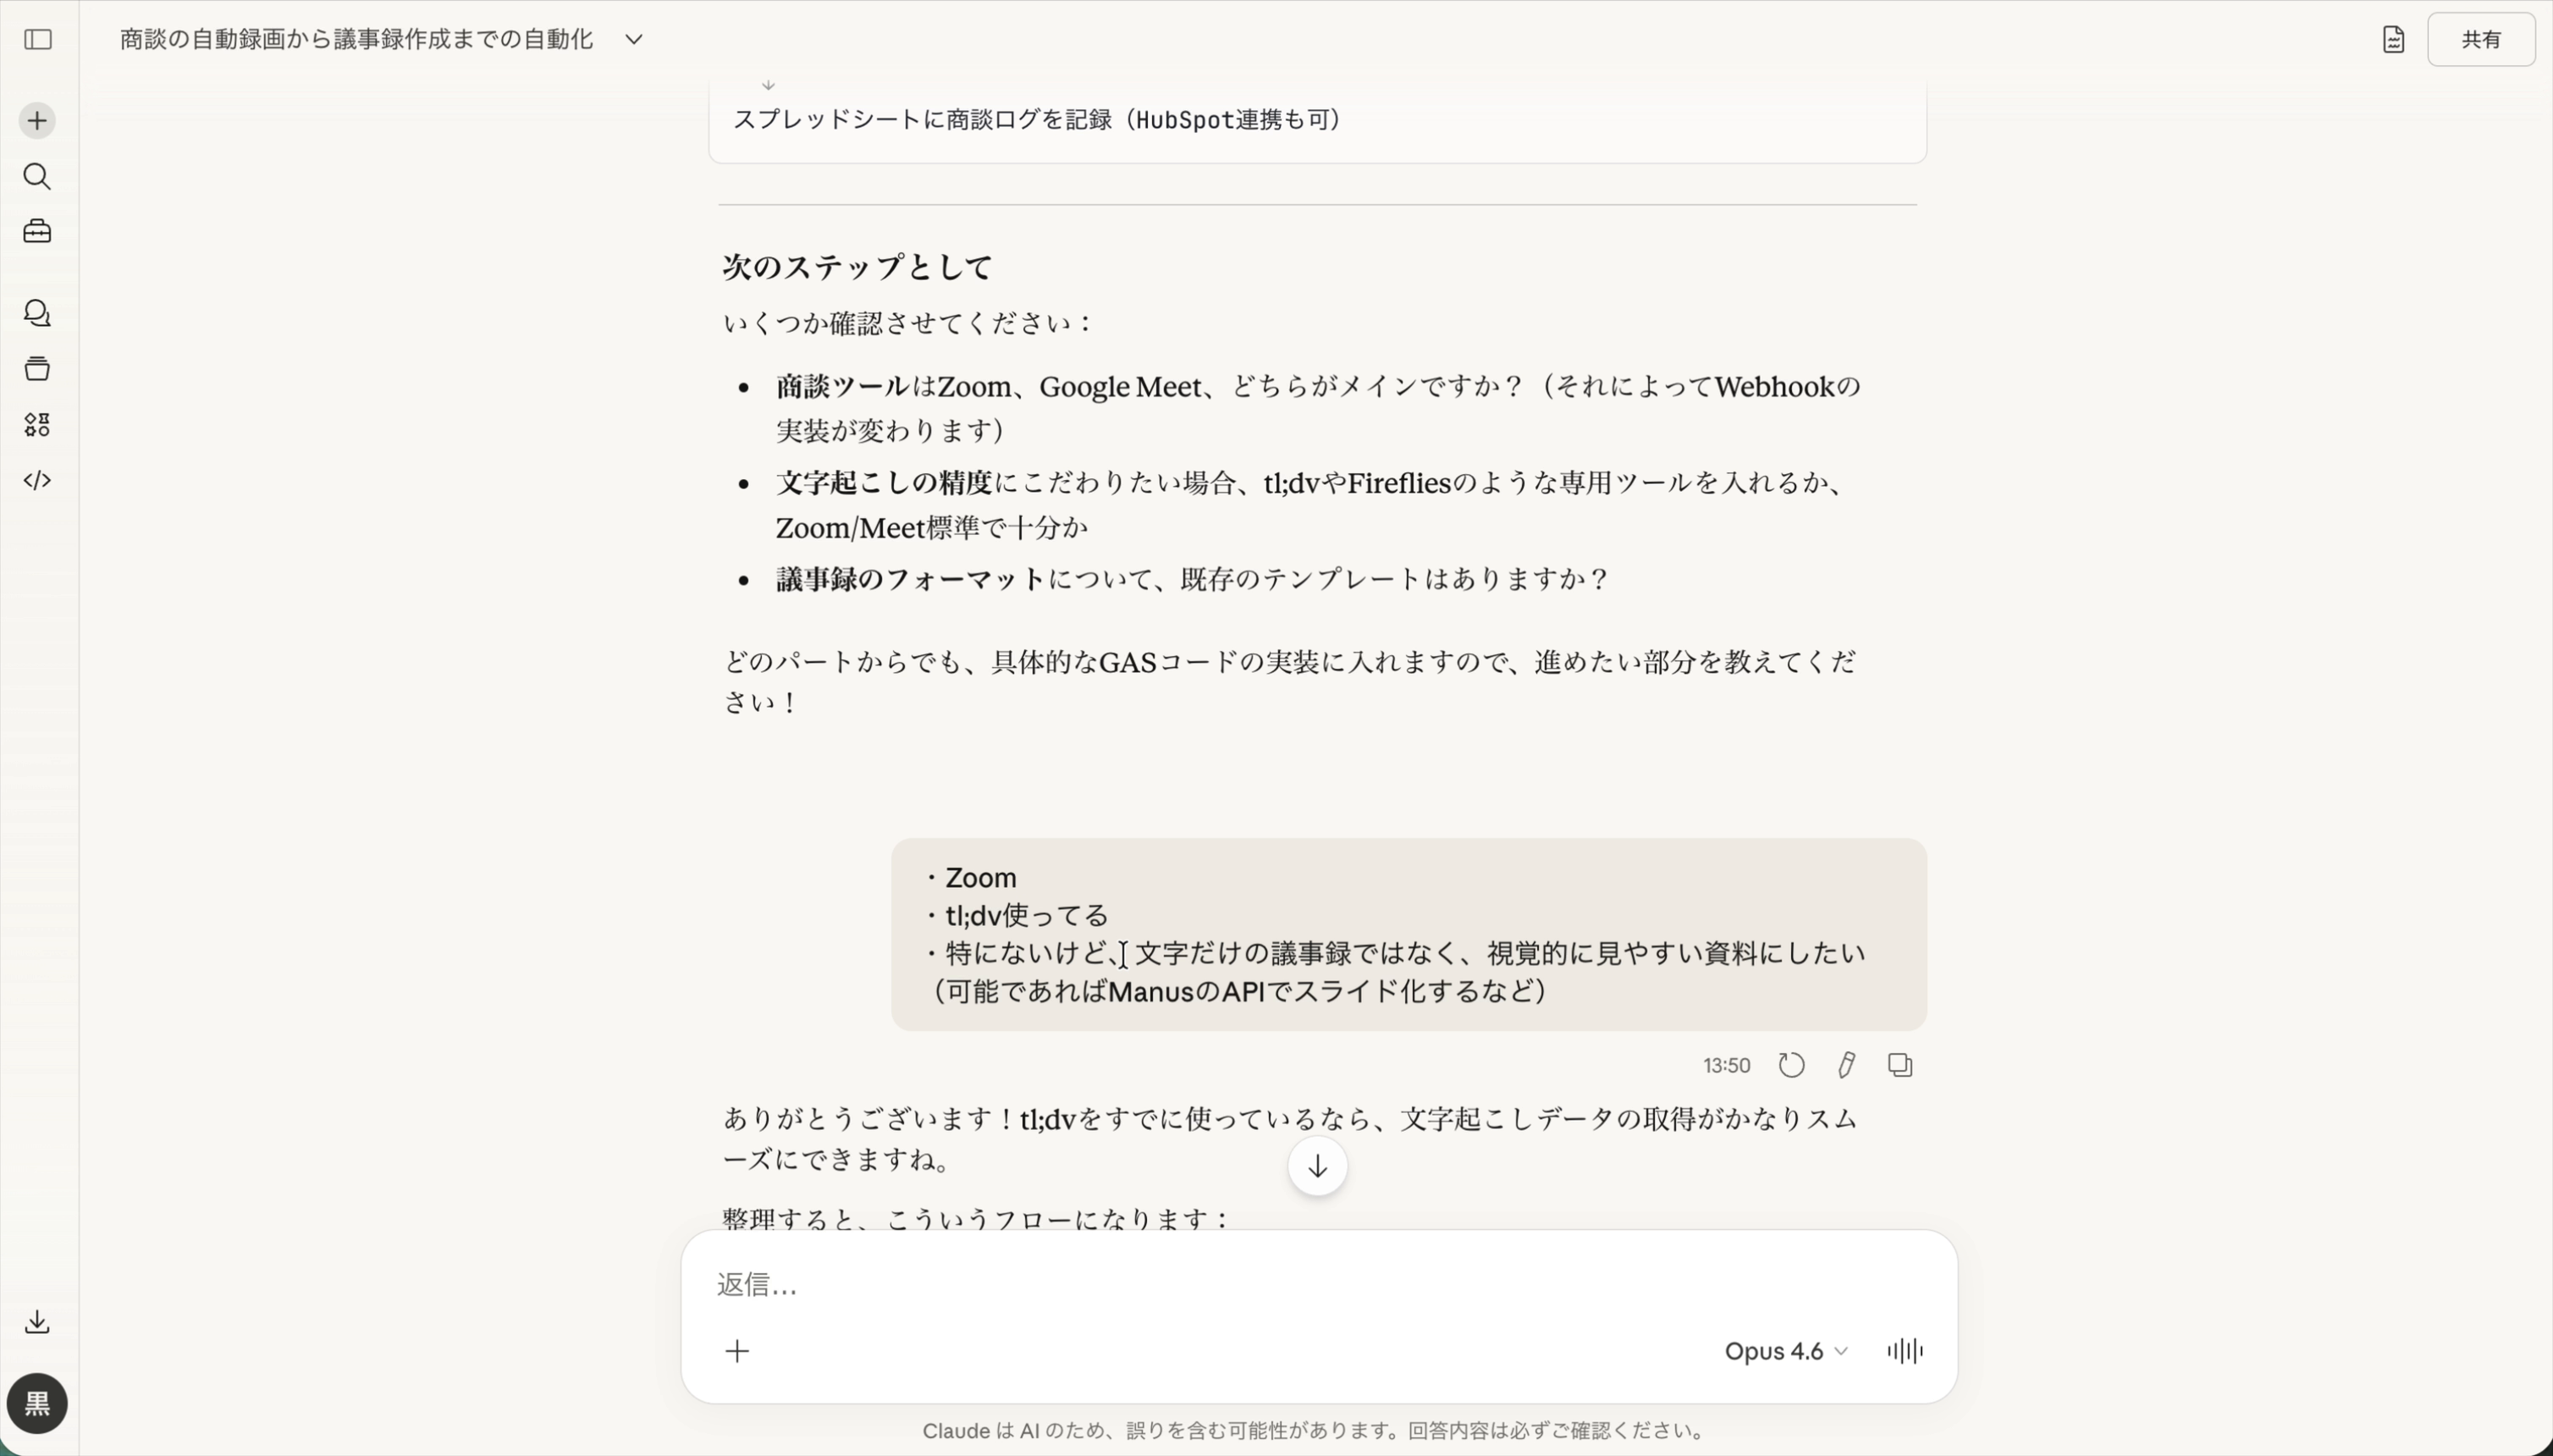2553x1456 pixels.
Task: Select the search icon in the sidebar
Action: [38, 177]
